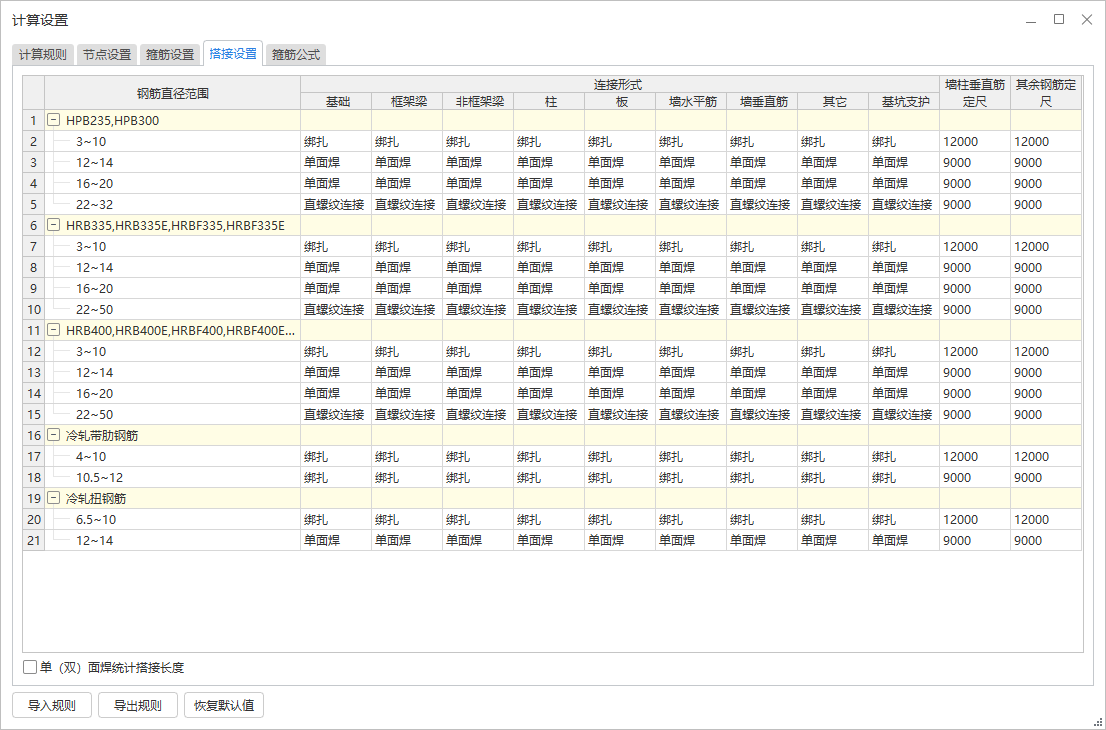Collapse the HRB400 rebar group
Image resolution: width=1106 pixels, height=730 pixels.
coord(55,331)
